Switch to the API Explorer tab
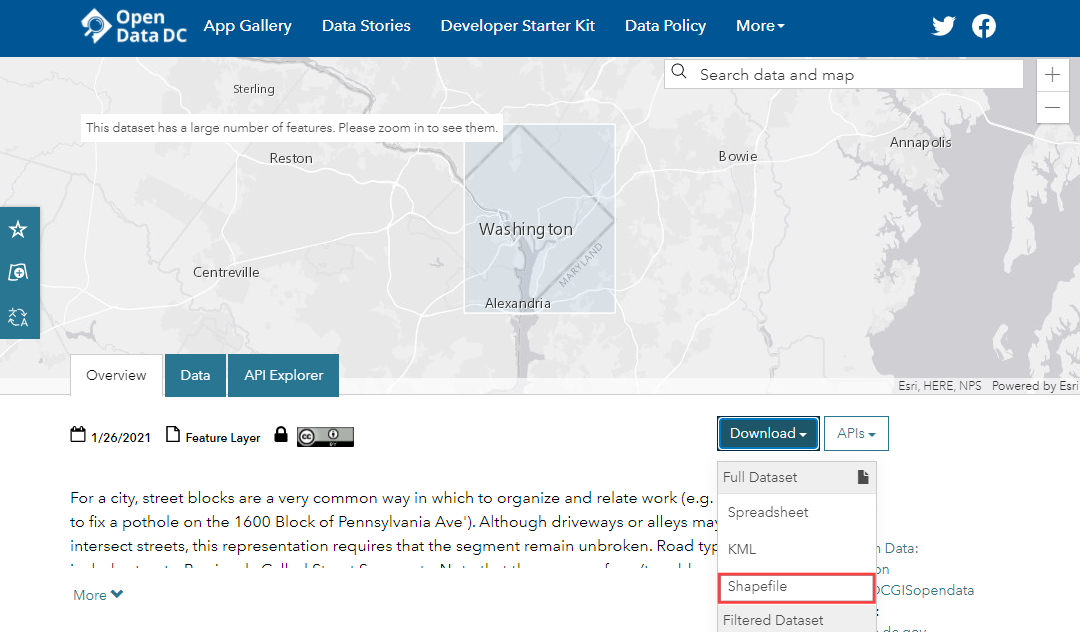Viewport: 1080px width, 632px height. (x=284, y=375)
